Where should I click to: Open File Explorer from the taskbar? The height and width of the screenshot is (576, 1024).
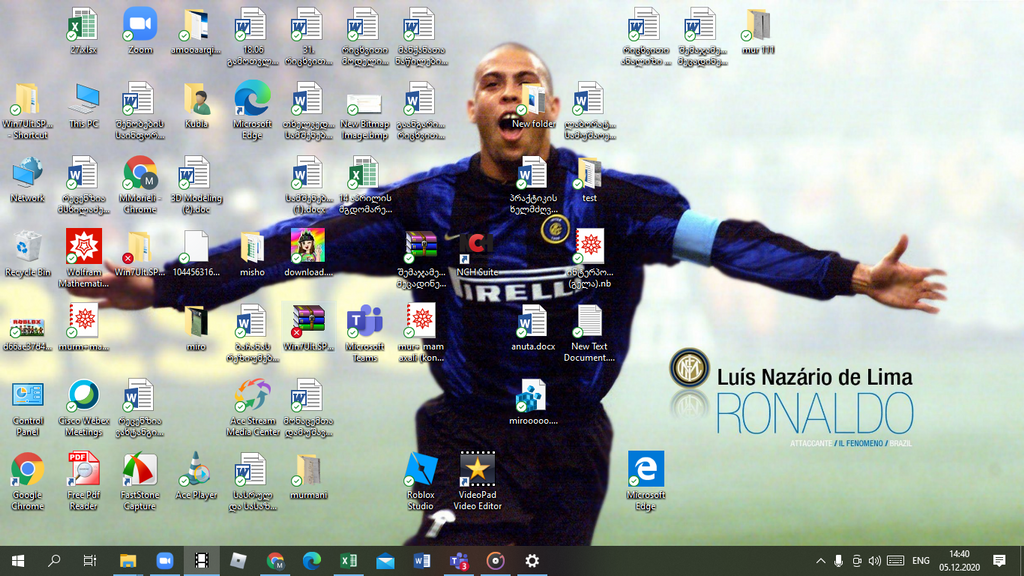click(128, 561)
